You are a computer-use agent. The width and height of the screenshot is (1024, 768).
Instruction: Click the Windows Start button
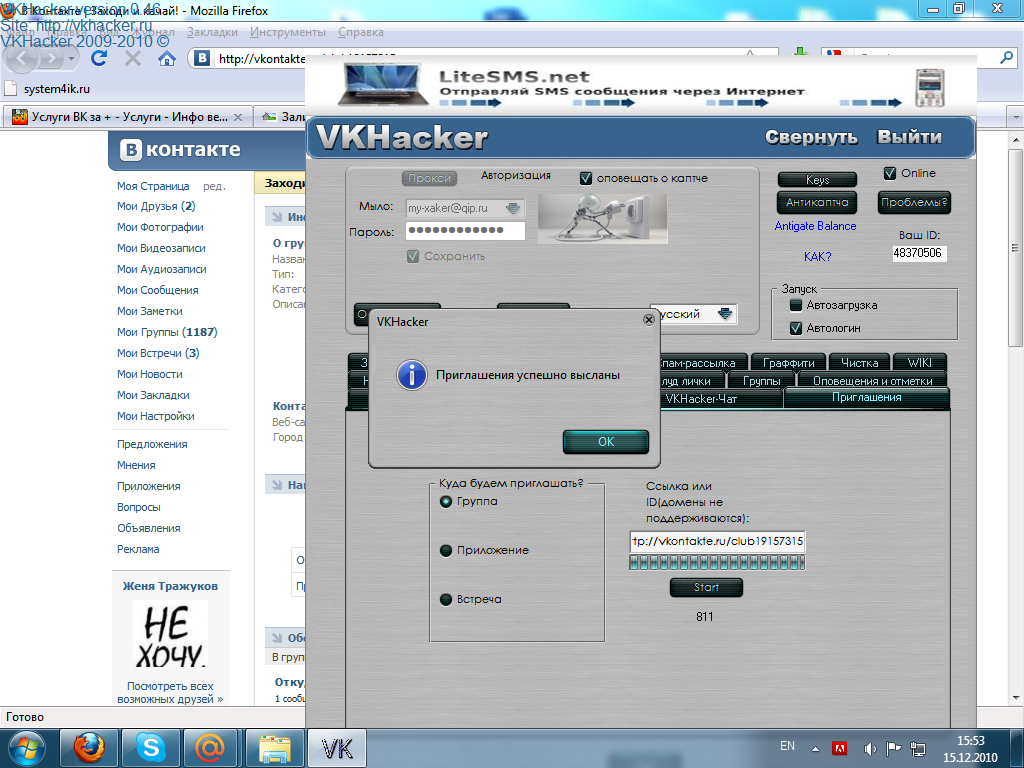27,748
